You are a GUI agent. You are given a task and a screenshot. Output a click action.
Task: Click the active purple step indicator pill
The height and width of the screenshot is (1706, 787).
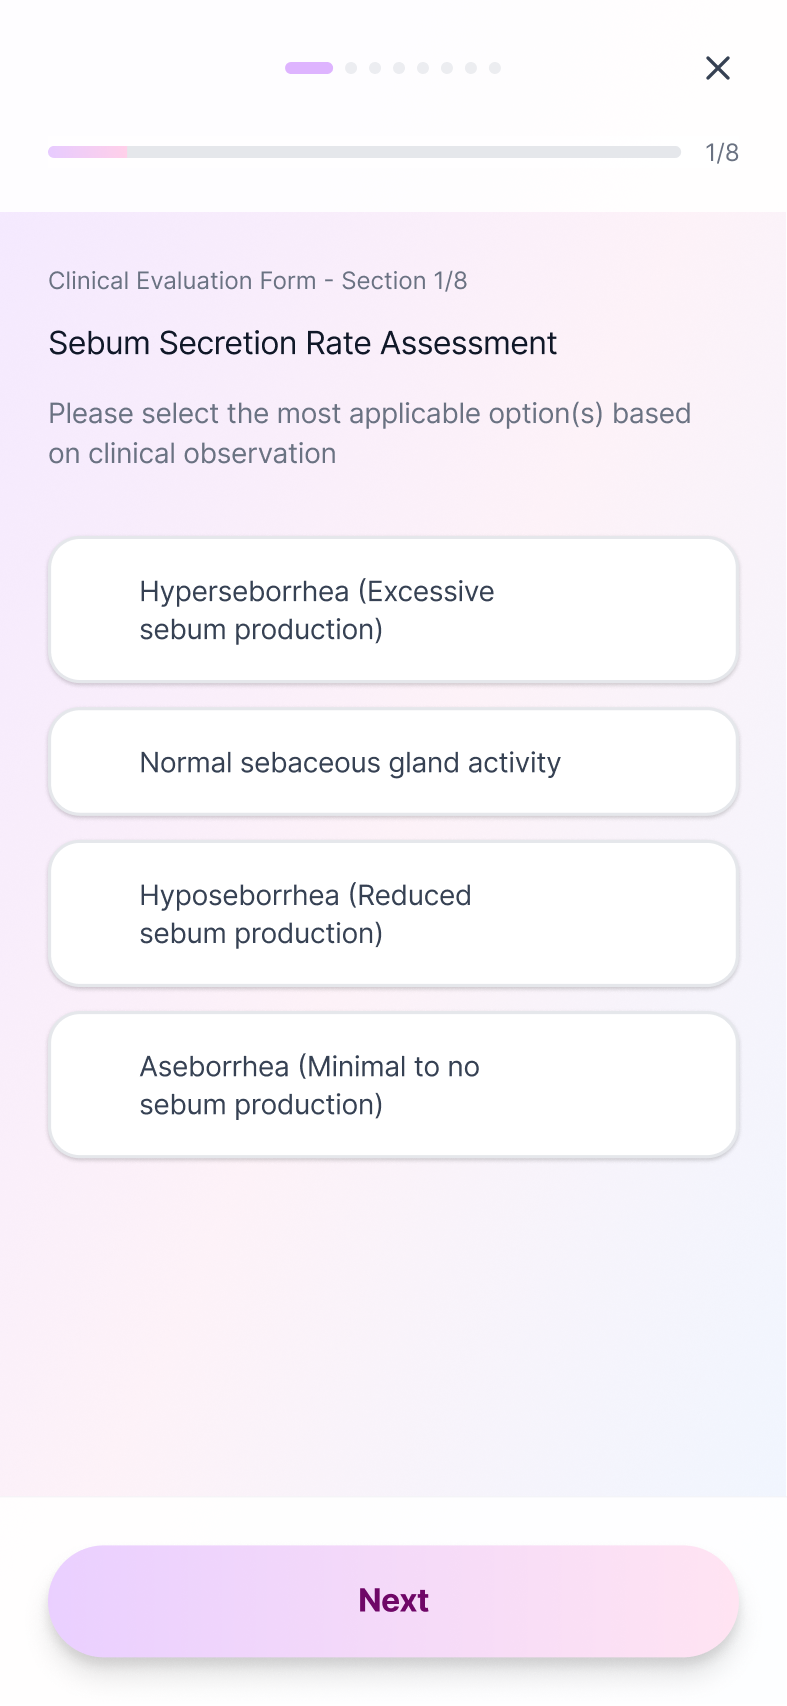click(309, 68)
